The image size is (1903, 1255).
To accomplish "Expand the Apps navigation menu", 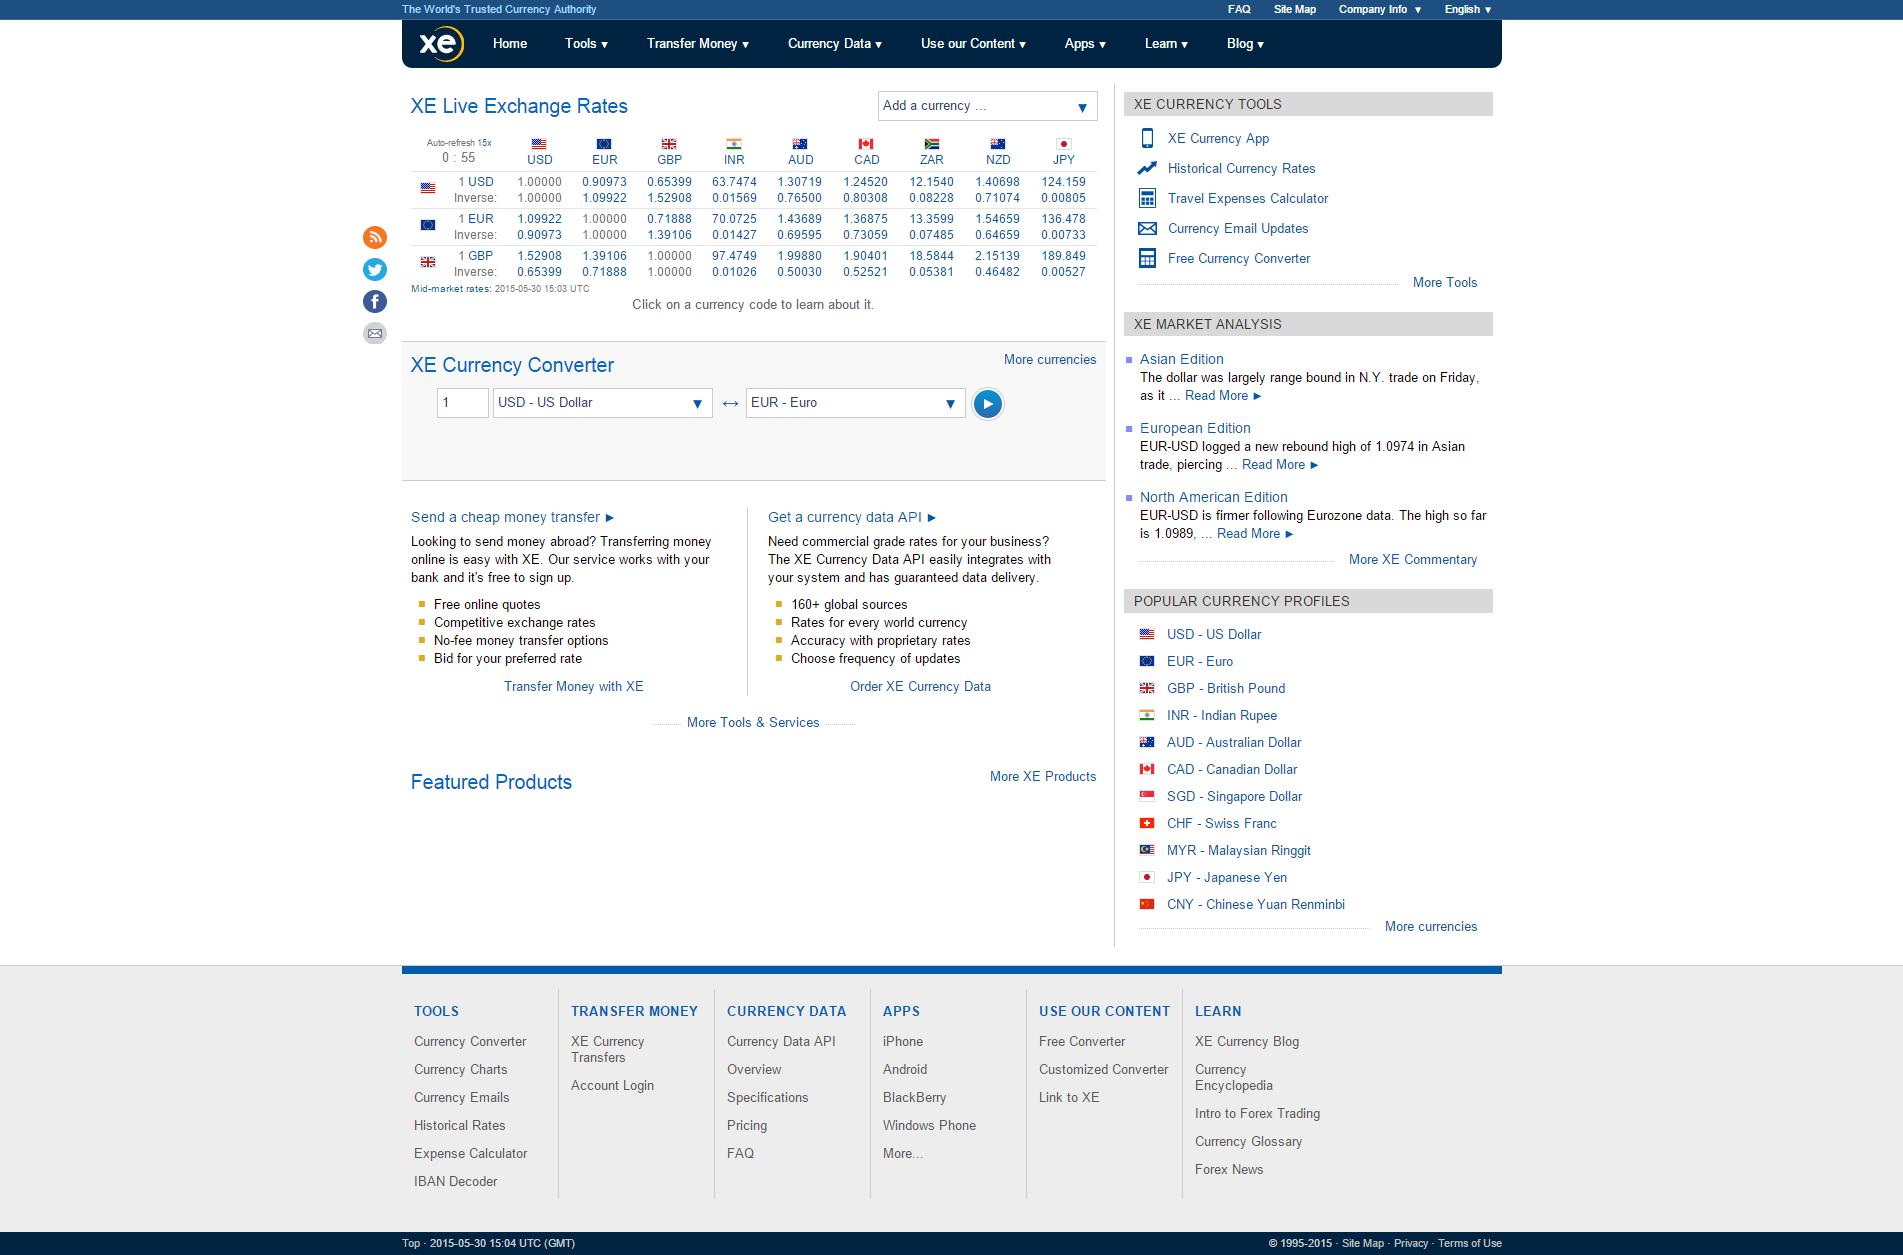I will pyautogui.click(x=1085, y=44).
